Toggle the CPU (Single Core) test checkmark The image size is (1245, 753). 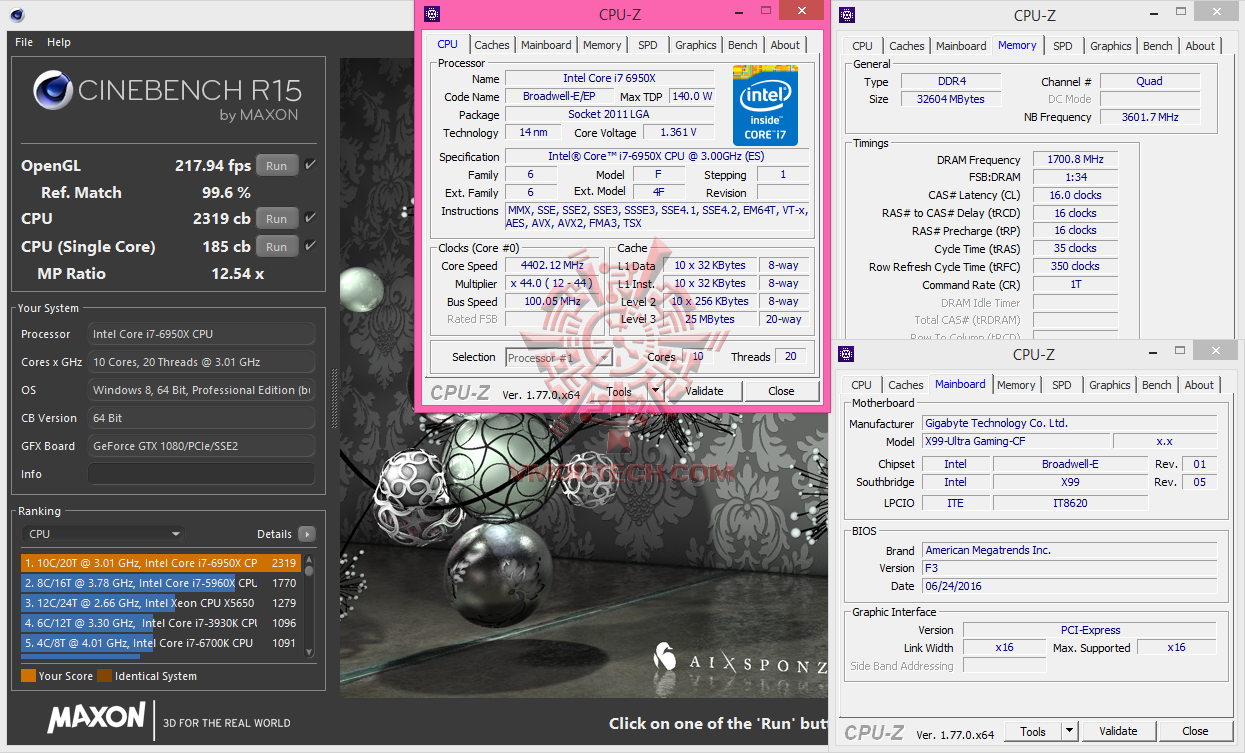(310, 246)
